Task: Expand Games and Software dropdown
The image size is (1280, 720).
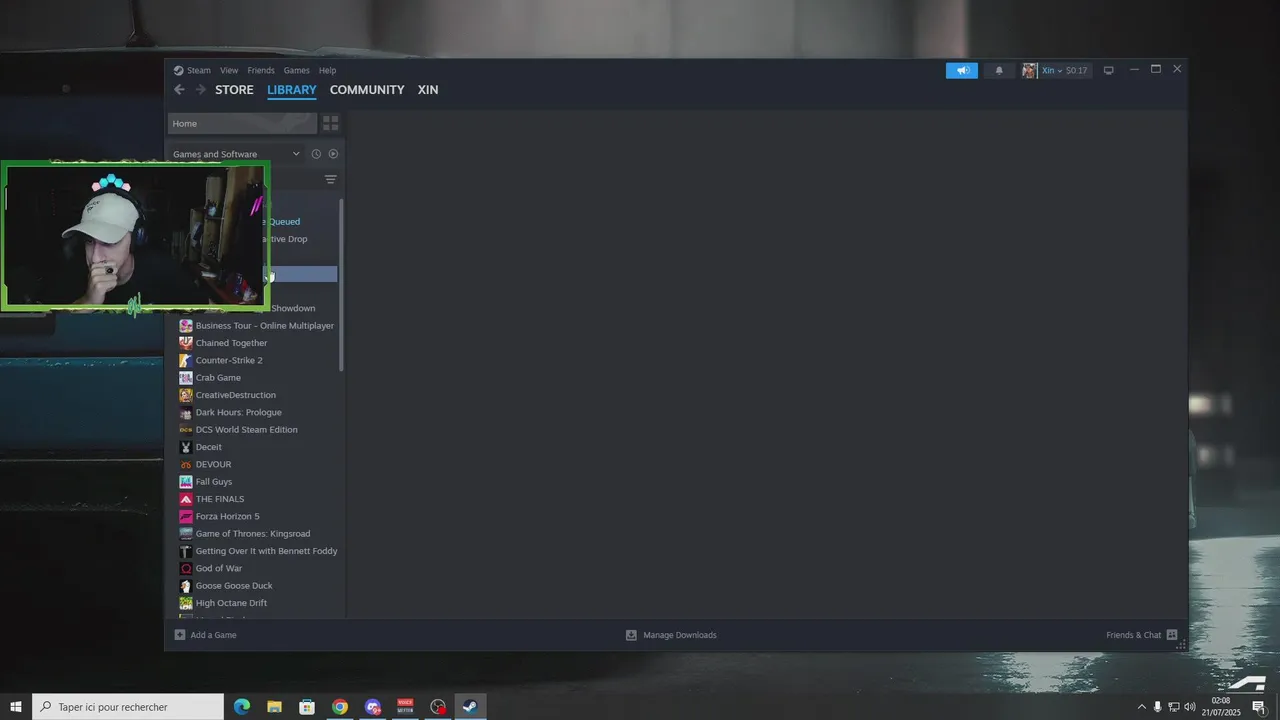Action: [236, 154]
